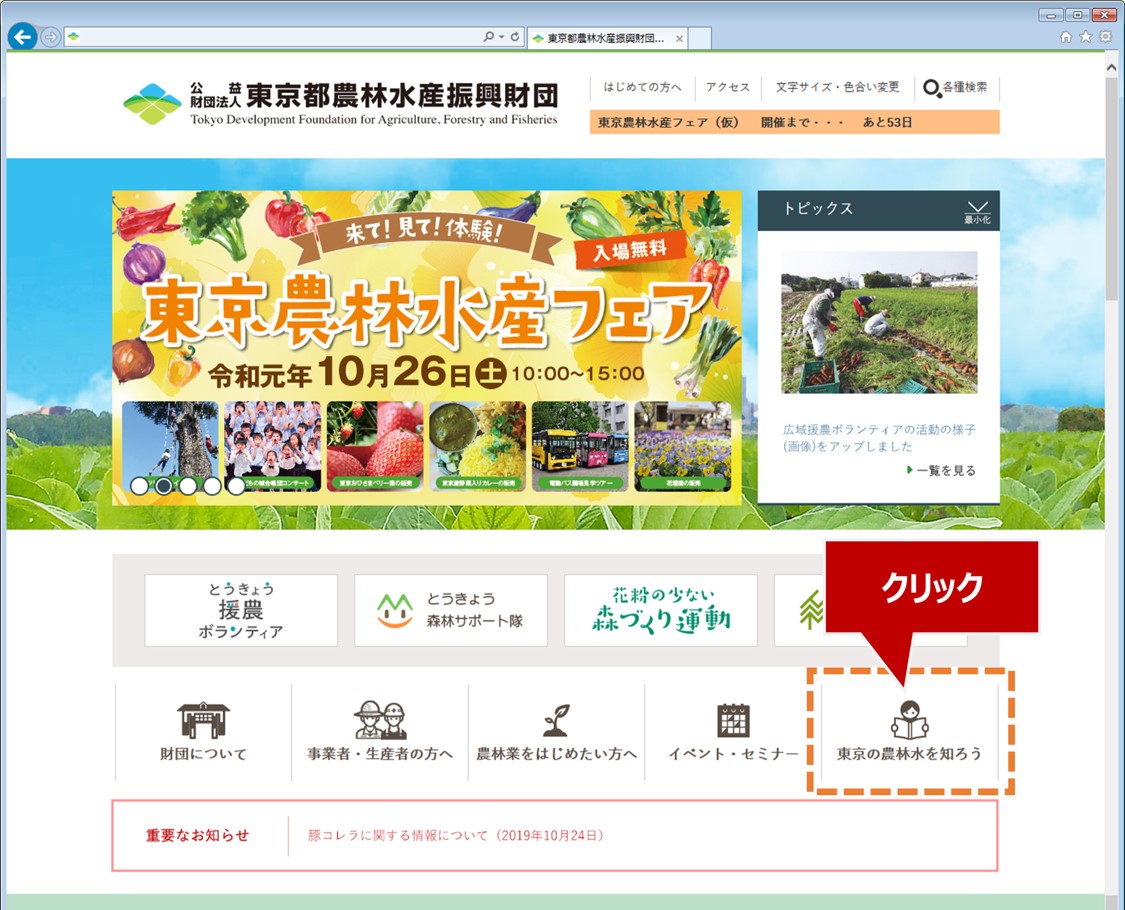
Task: Click the 事業者・生産者の方へ farmers icon
Action: coord(380,720)
